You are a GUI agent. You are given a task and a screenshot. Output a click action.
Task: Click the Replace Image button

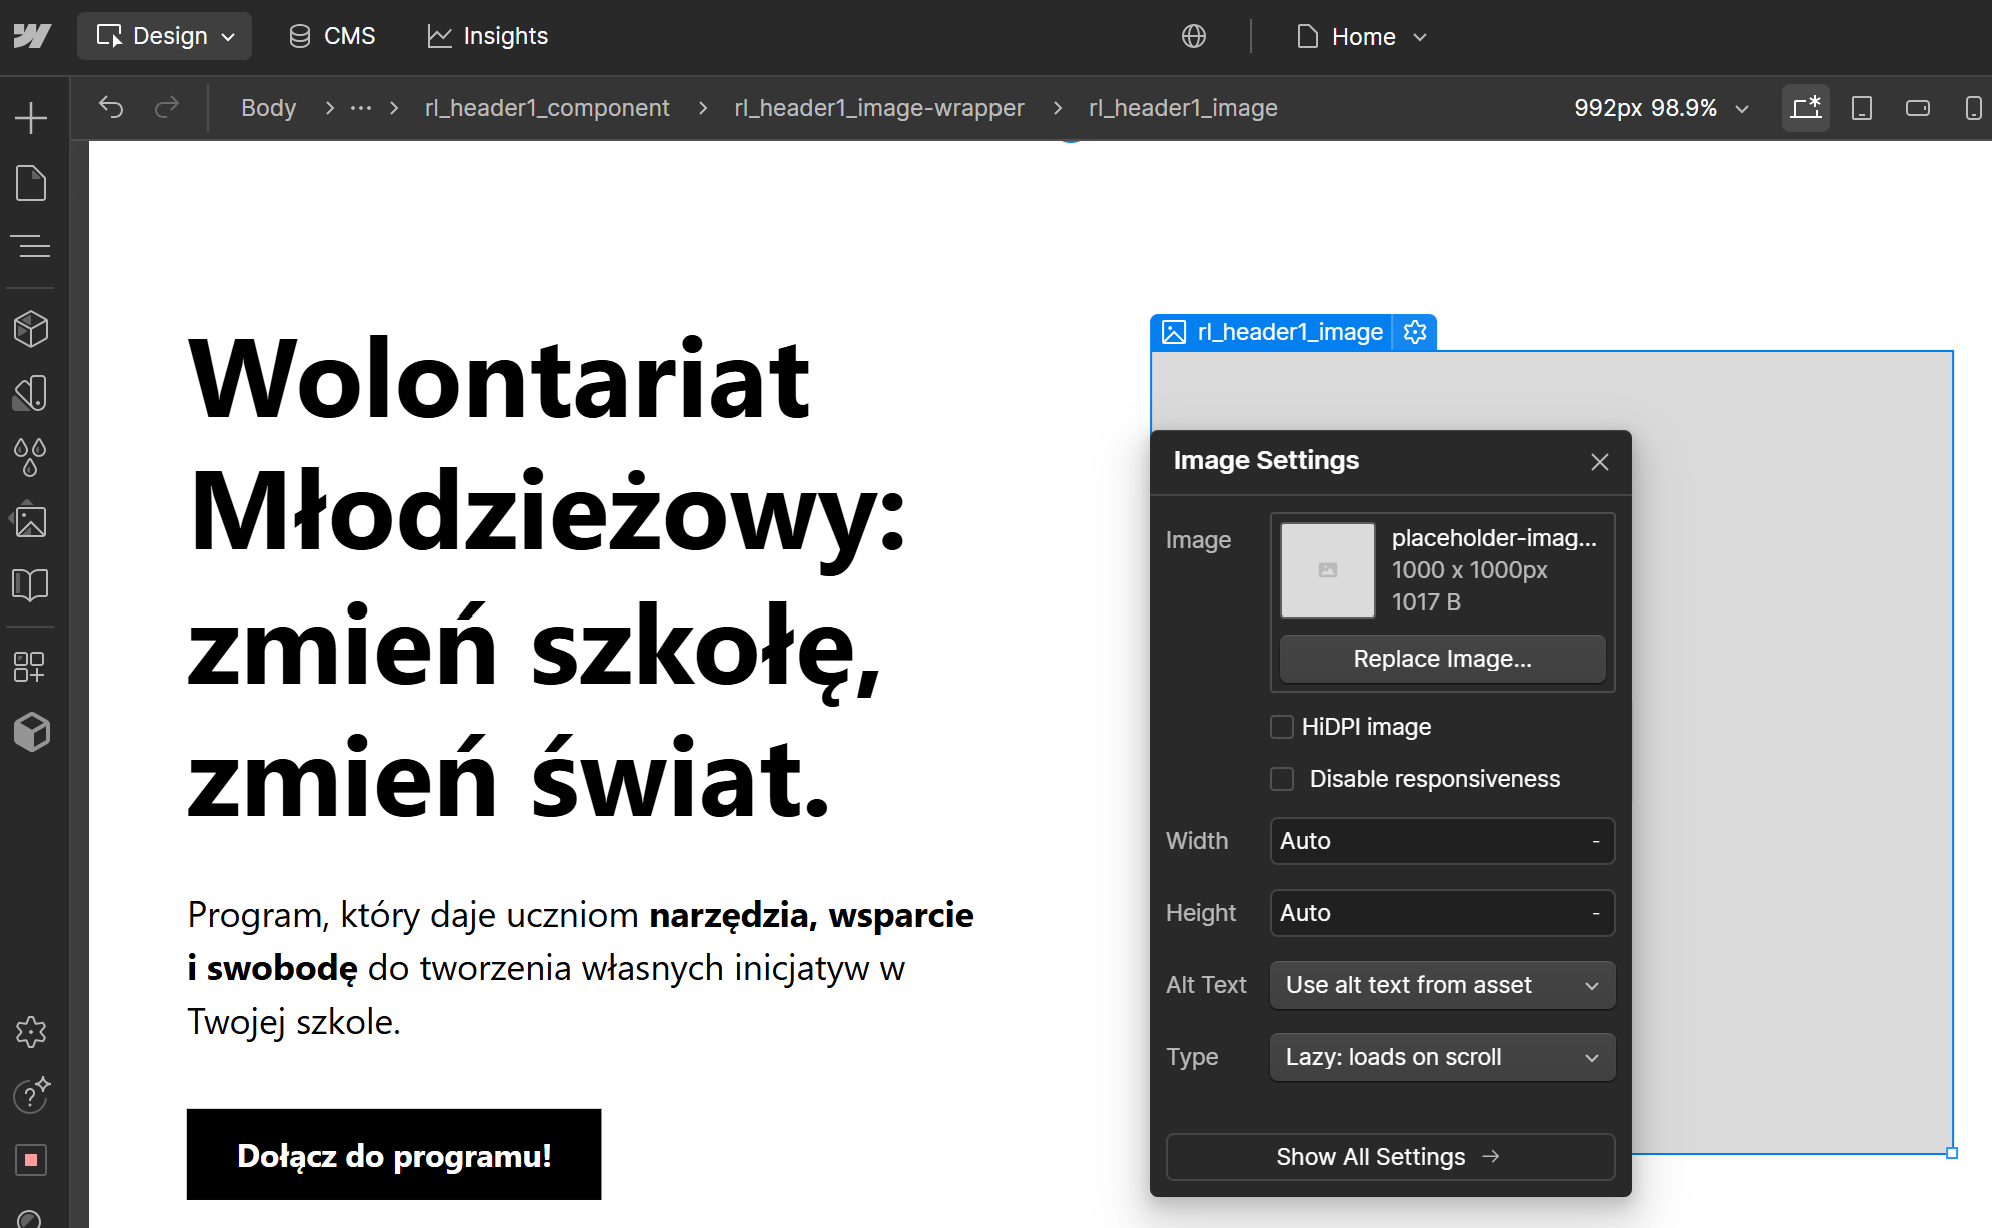point(1442,659)
